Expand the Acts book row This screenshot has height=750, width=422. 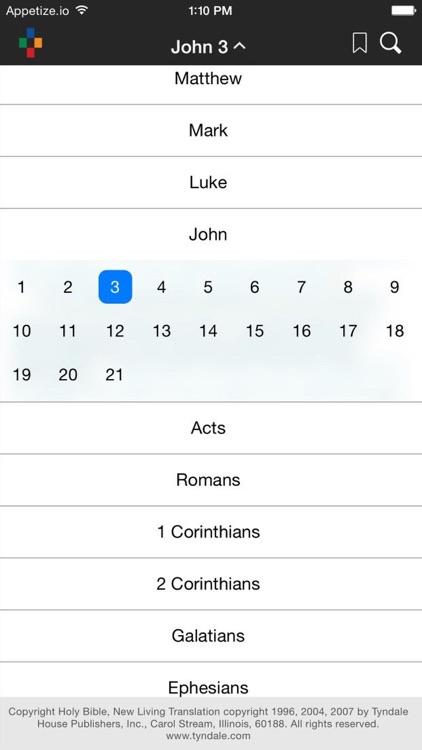(x=211, y=428)
